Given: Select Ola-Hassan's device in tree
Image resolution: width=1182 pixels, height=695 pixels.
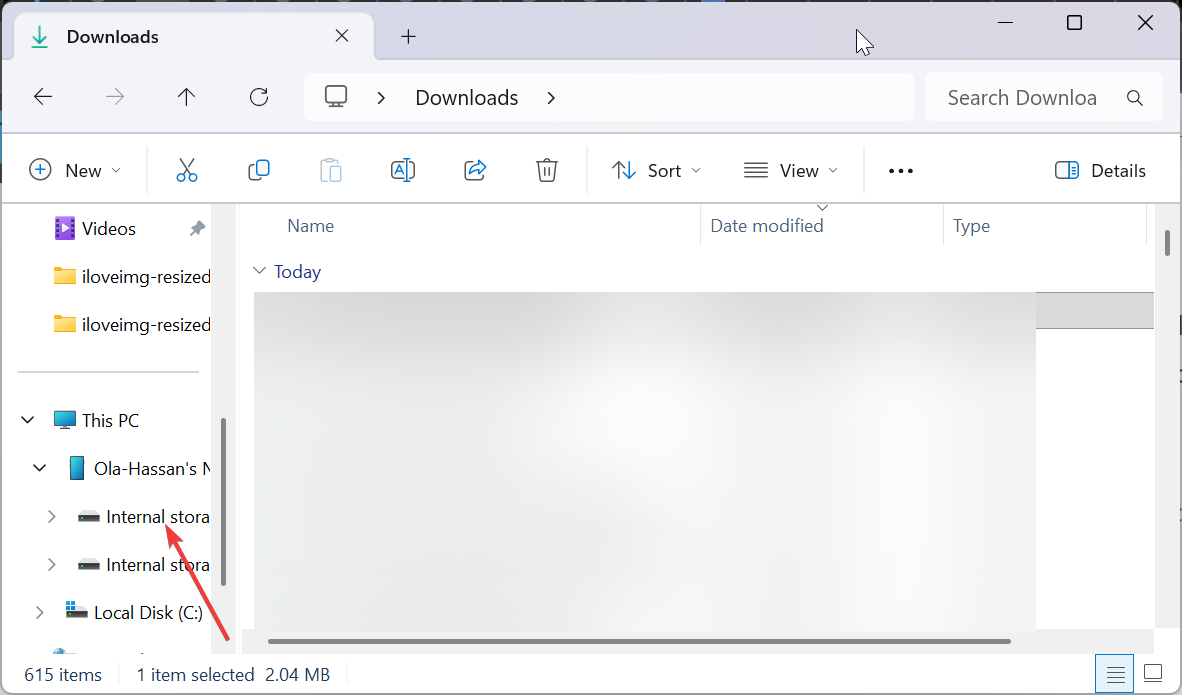Looking at the screenshot, I should coord(138,468).
